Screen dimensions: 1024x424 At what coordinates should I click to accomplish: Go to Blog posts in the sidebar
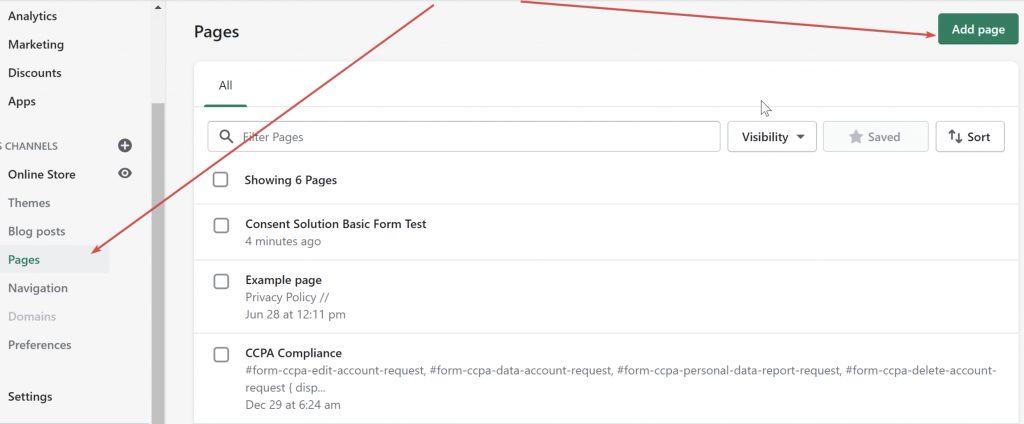36,231
